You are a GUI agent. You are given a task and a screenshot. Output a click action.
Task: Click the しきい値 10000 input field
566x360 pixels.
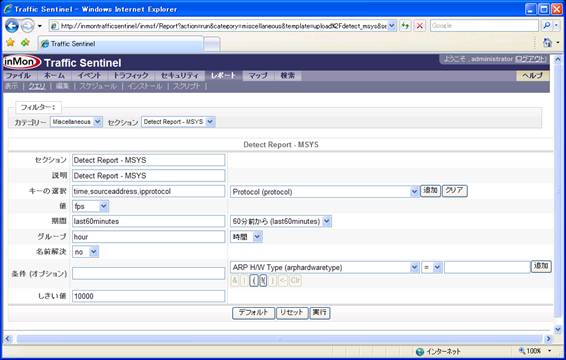coord(148,296)
